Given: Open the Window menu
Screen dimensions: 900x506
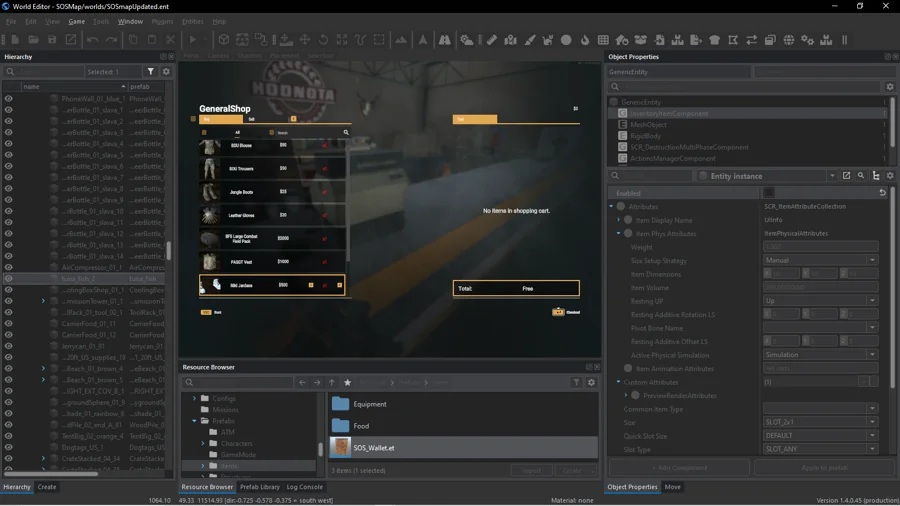Looking at the screenshot, I should click(x=130, y=21).
